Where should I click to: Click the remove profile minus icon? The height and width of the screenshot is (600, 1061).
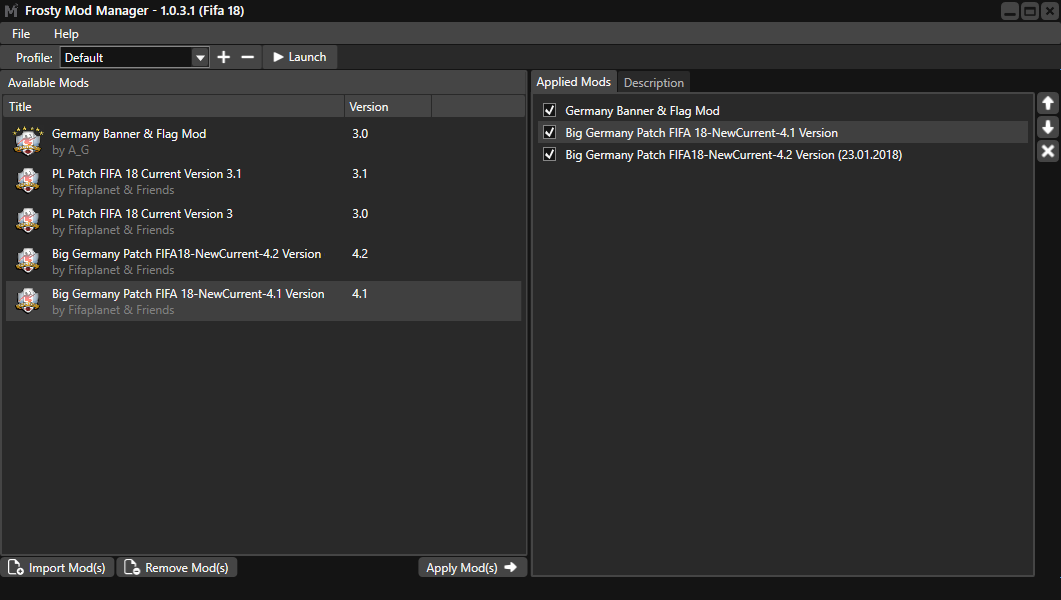tap(248, 57)
